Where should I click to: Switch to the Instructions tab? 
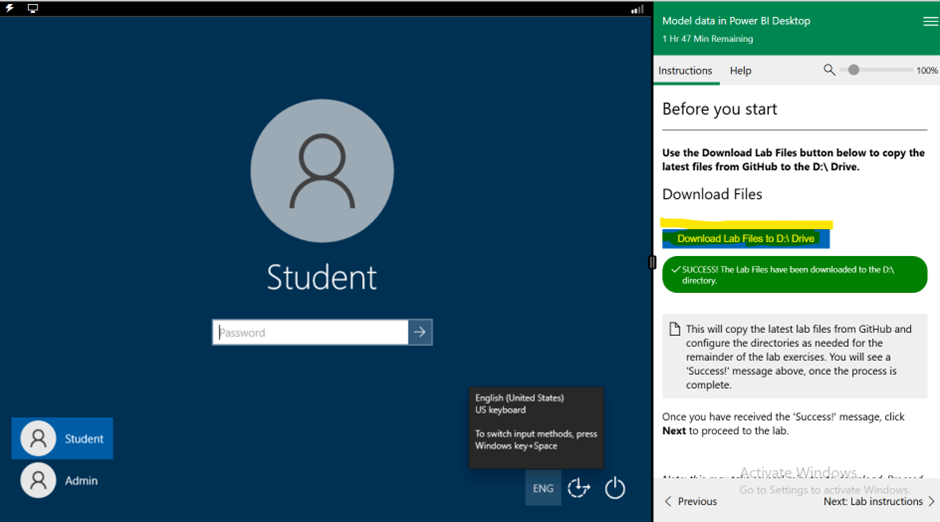point(685,71)
